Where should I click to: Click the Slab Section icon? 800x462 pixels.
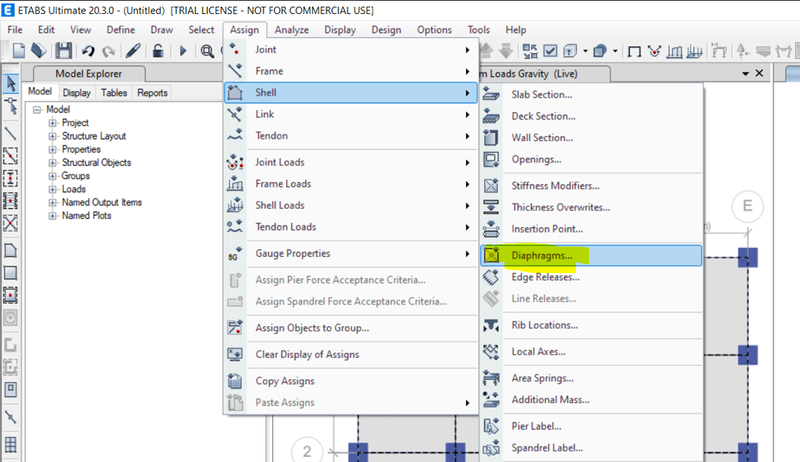pos(491,94)
